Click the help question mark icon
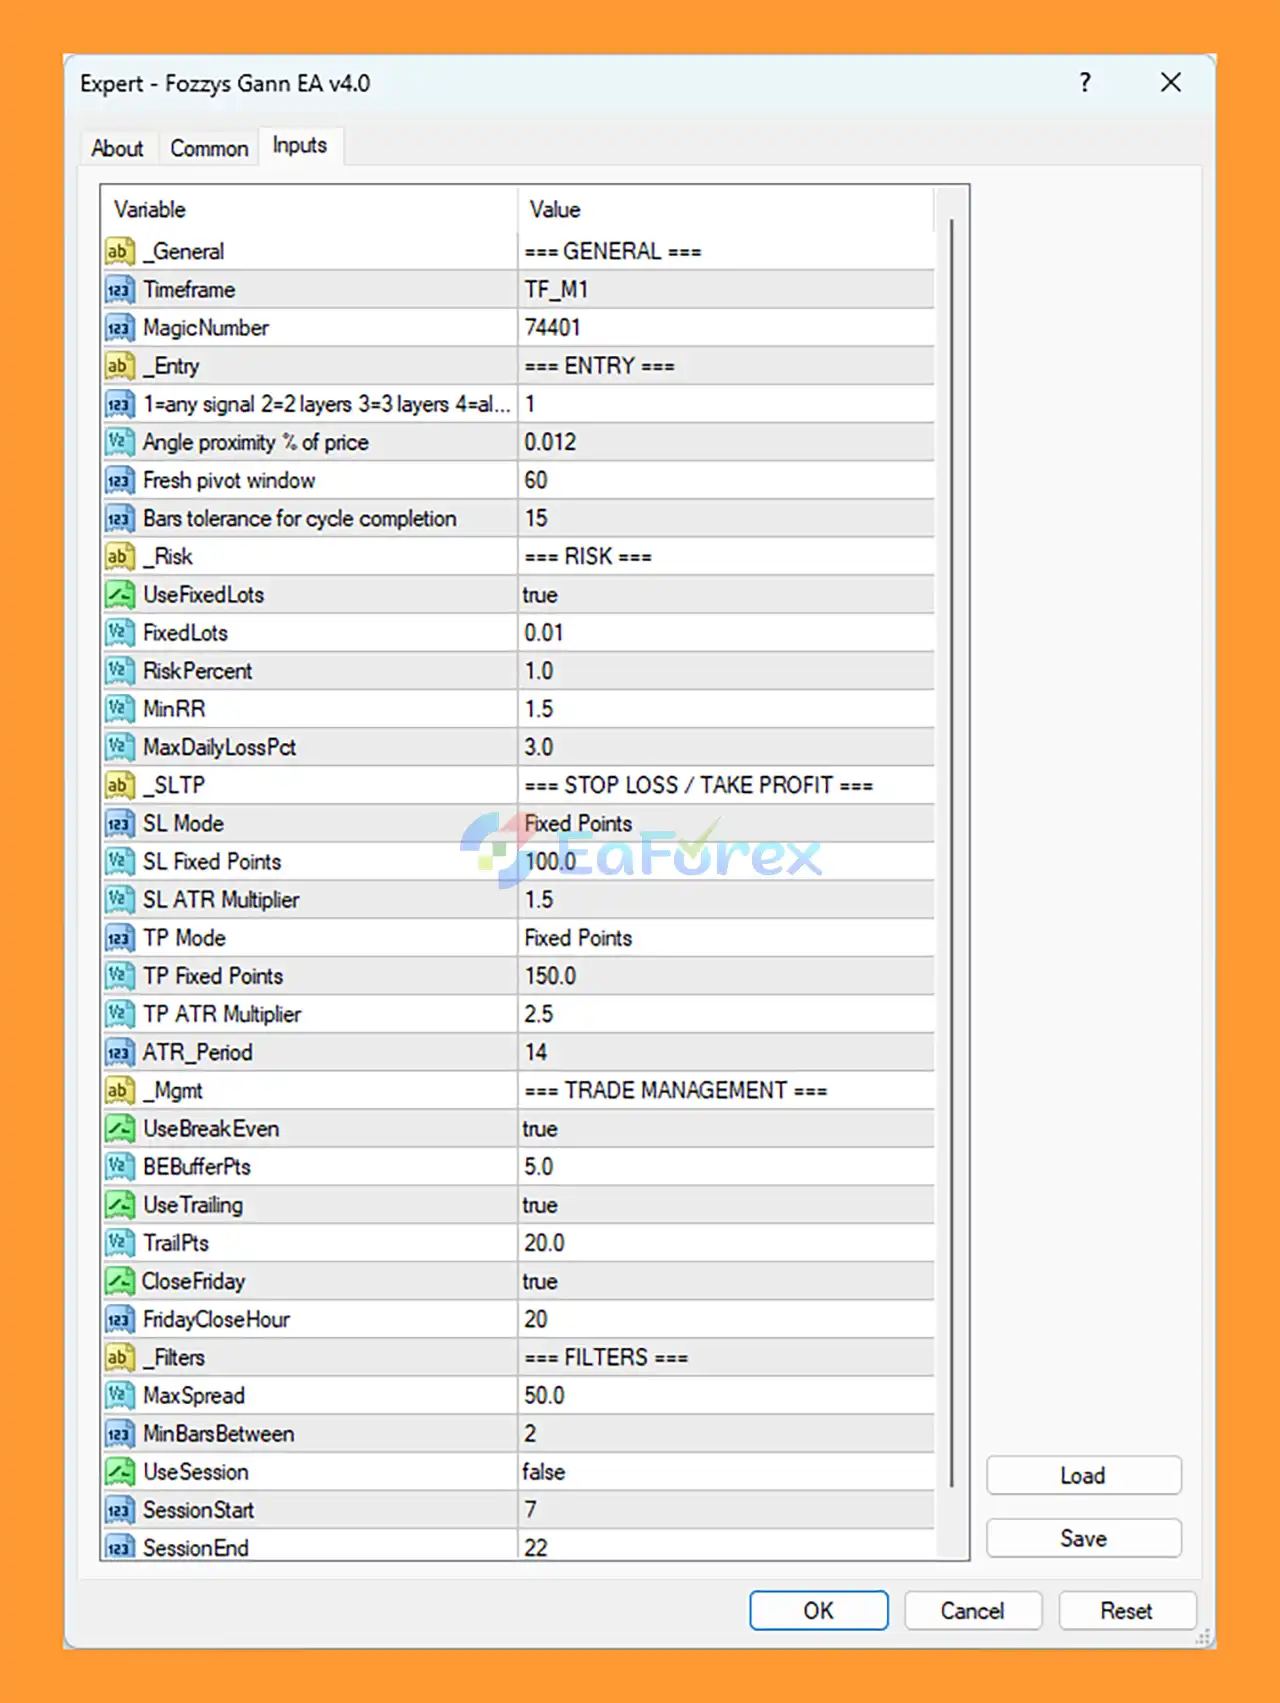 [x=1085, y=83]
